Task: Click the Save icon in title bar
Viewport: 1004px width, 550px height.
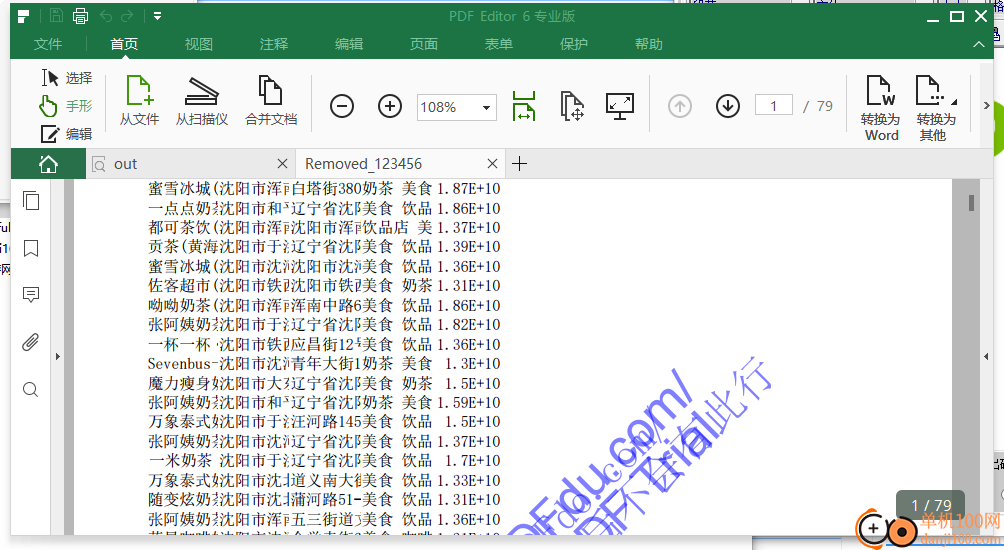Action: 56,16
